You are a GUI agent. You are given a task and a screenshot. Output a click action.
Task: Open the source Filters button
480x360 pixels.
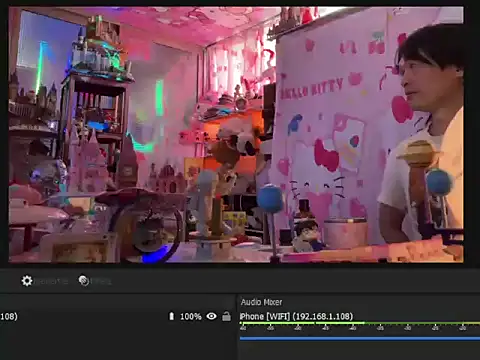[x=95, y=281]
